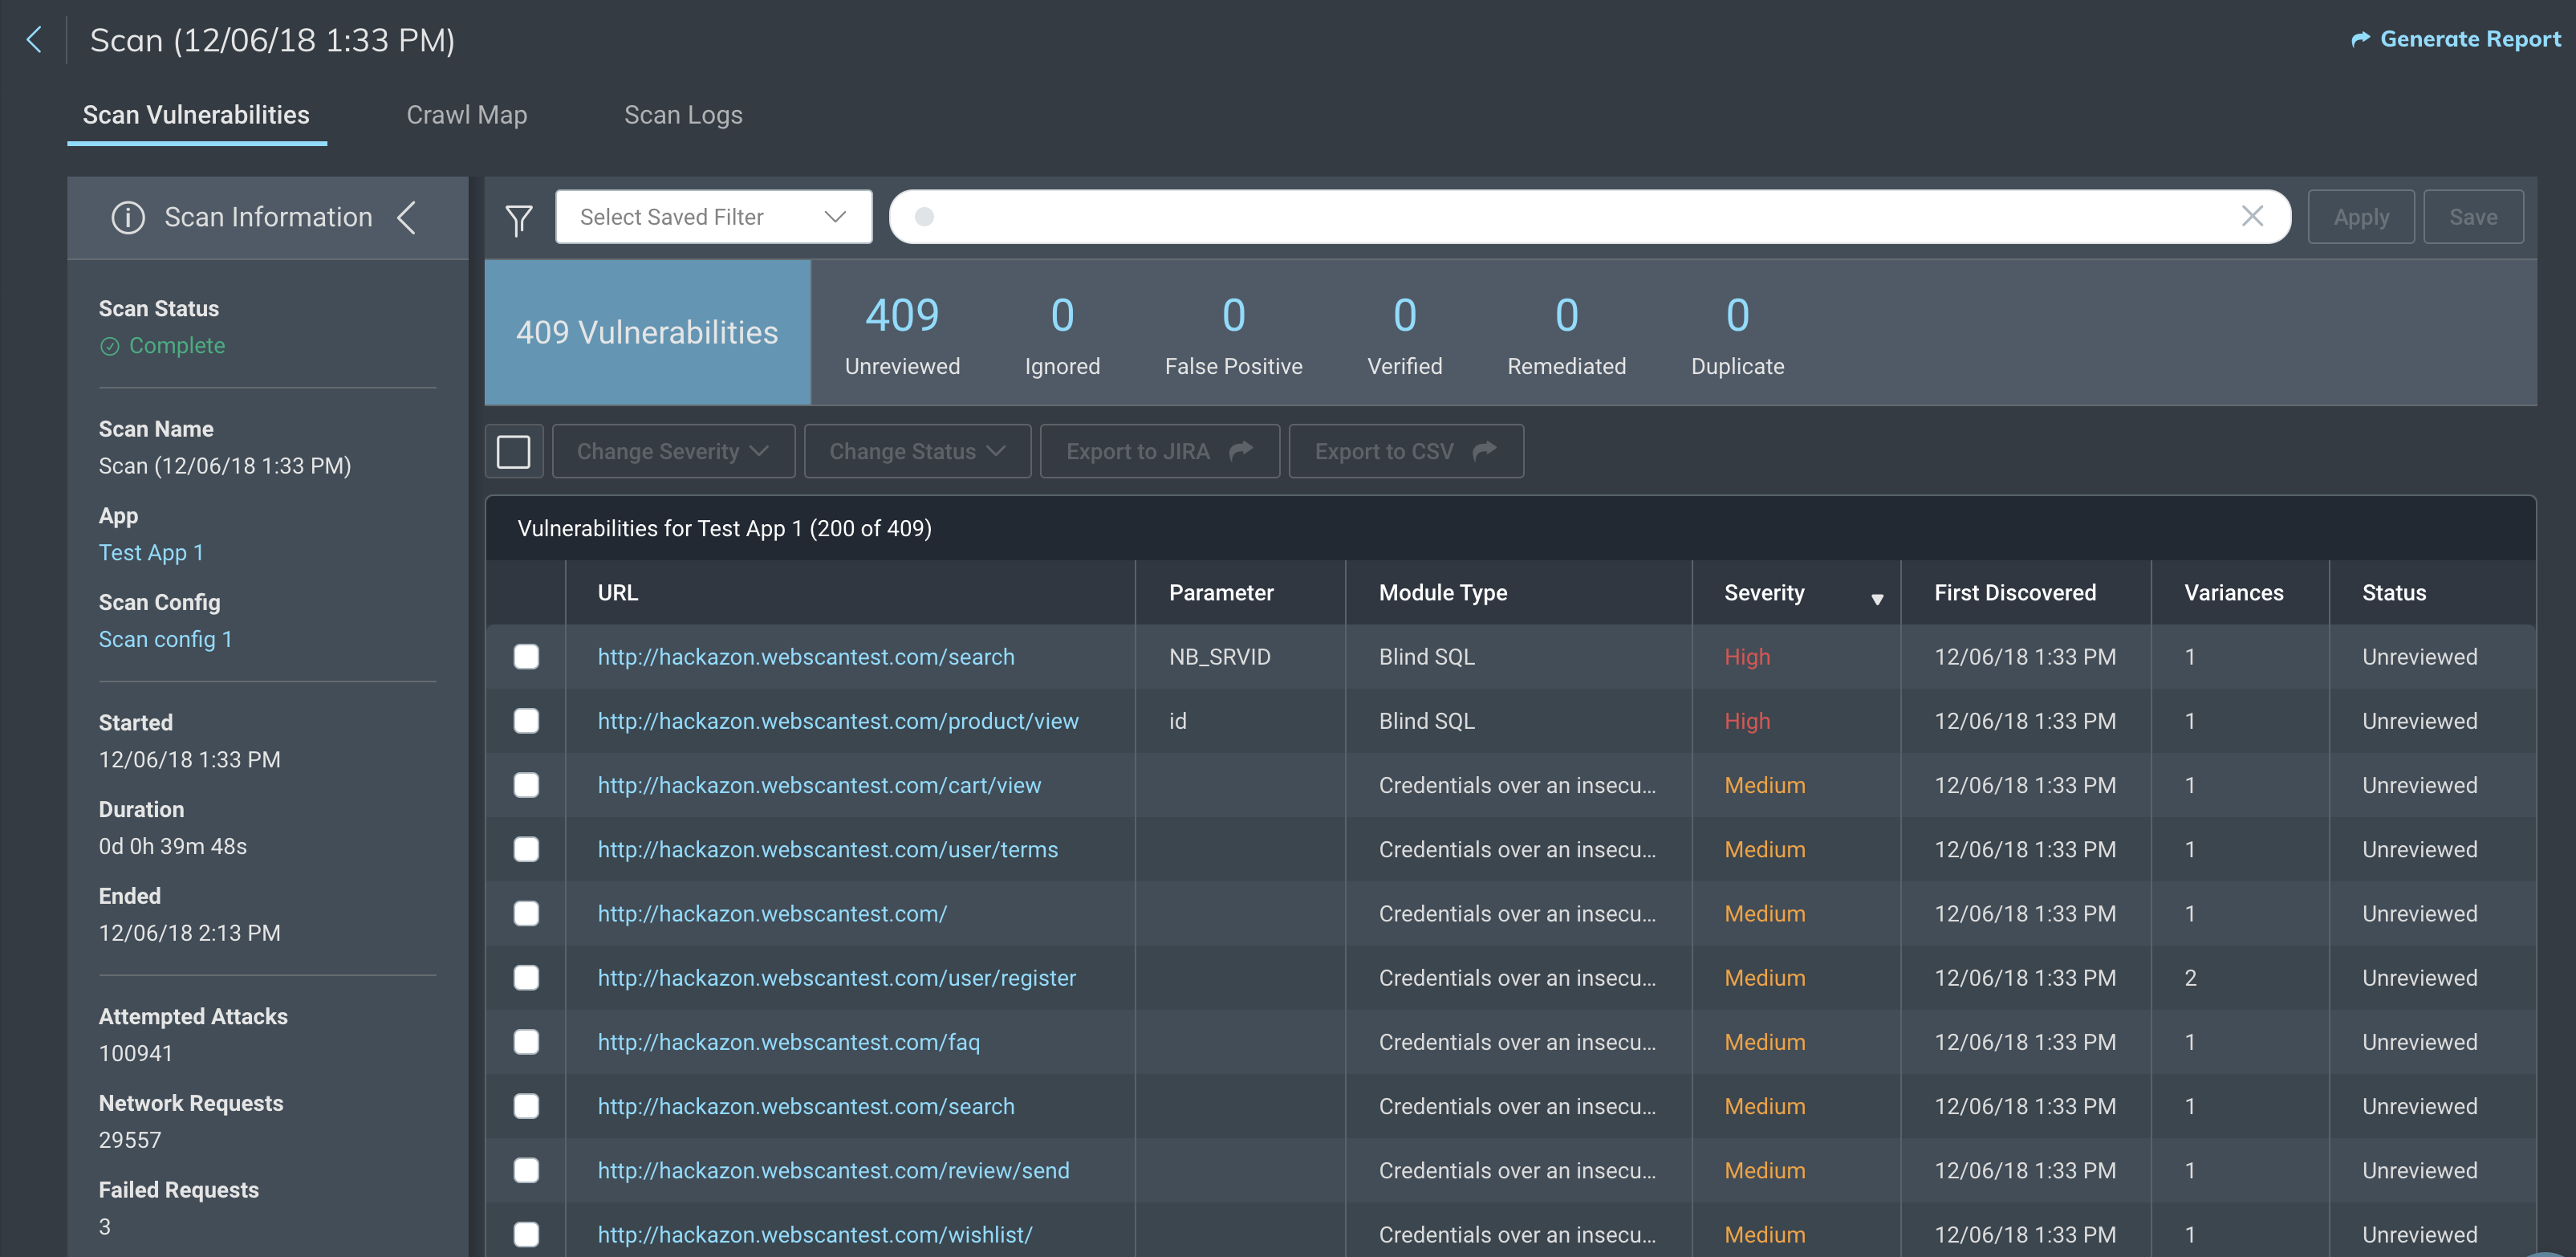
Task: Filter by Verified count
Action: coord(1404,335)
